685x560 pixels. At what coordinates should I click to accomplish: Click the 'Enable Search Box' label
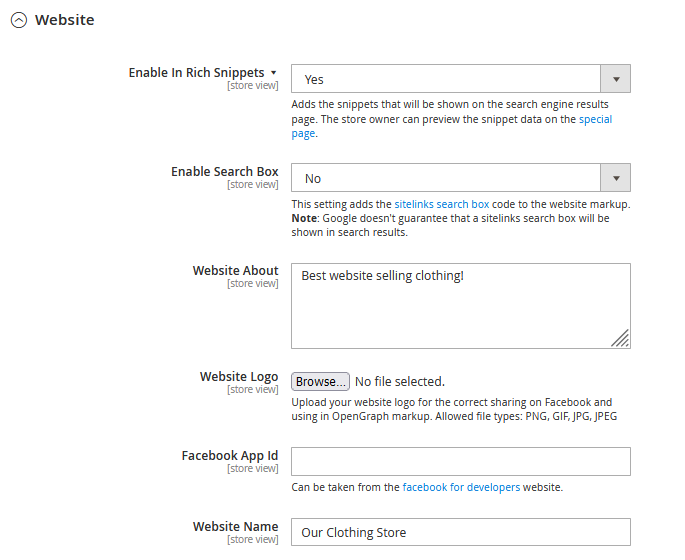(x=224, y=172)
